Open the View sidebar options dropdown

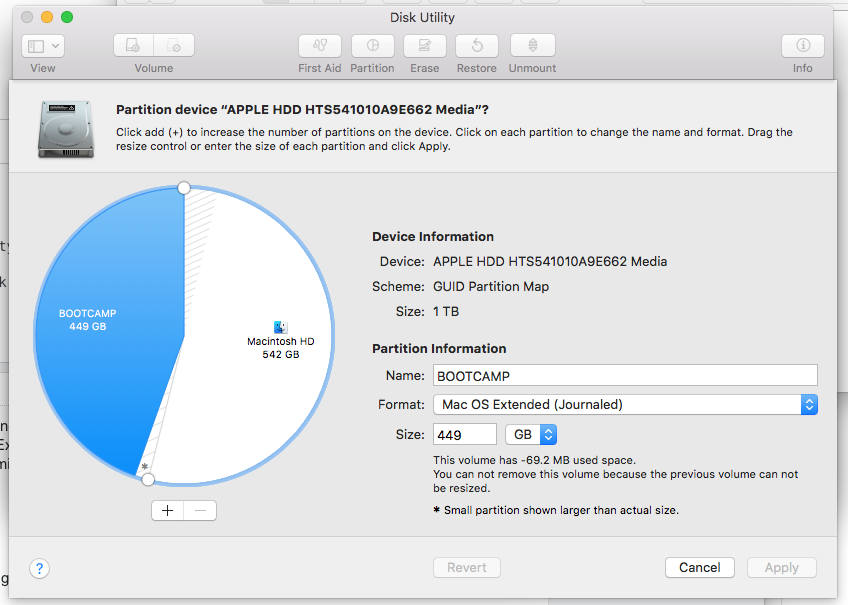43,46
